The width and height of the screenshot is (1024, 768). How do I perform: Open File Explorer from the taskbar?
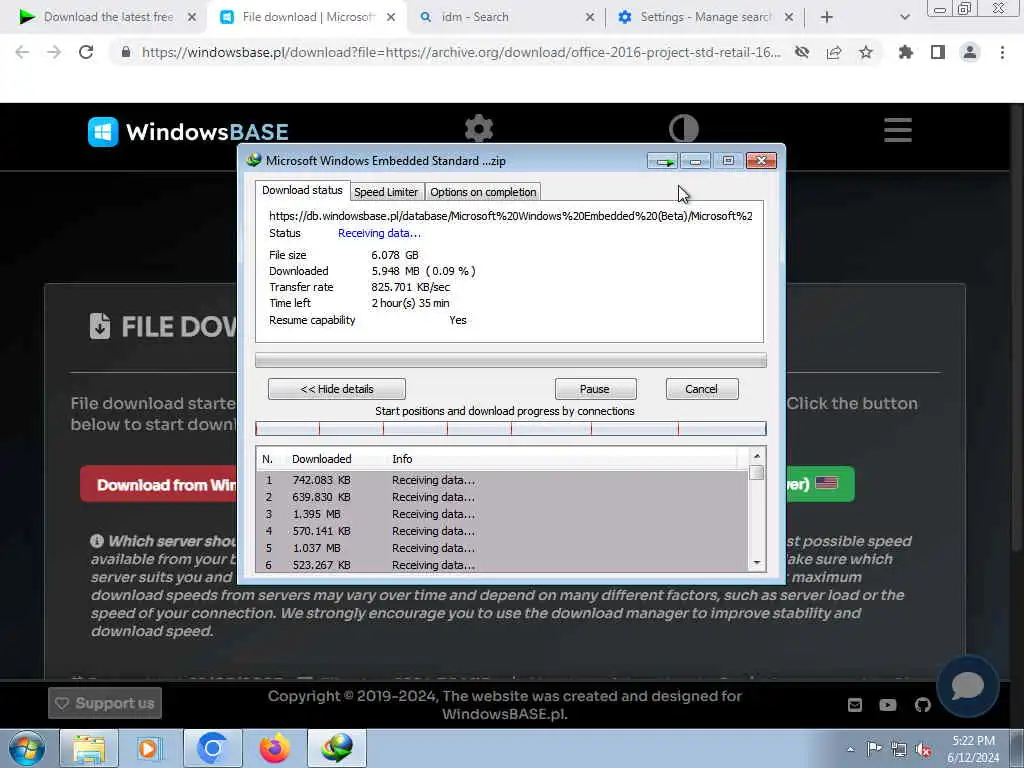89,748
